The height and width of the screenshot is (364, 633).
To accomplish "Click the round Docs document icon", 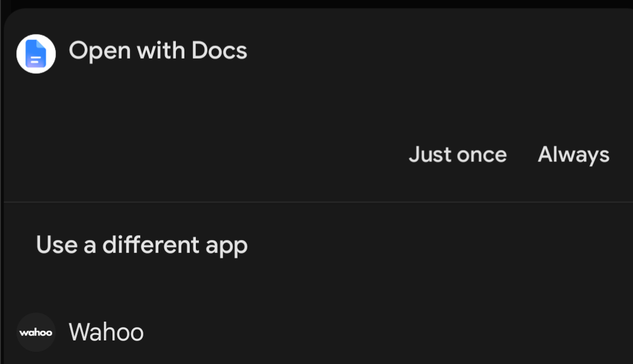I will (36, 54).
